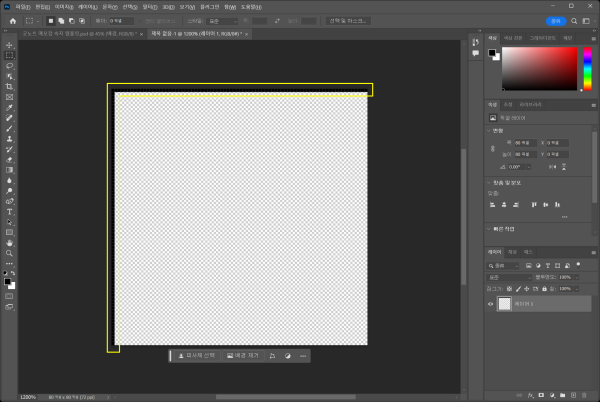This screenshot has width=600, height=402.
Task: Click the 공유 share button
Action: click(x=556, y=21)
